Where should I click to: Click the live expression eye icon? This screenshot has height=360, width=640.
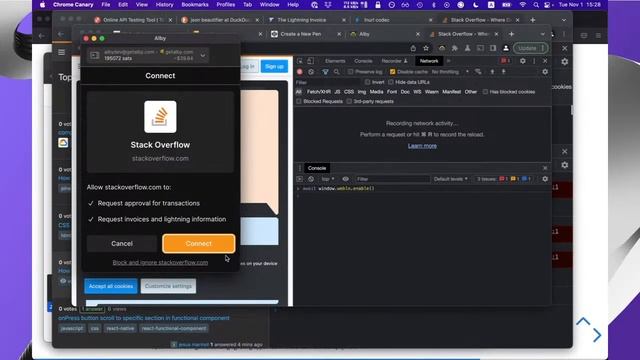click(x=345, y=179)
